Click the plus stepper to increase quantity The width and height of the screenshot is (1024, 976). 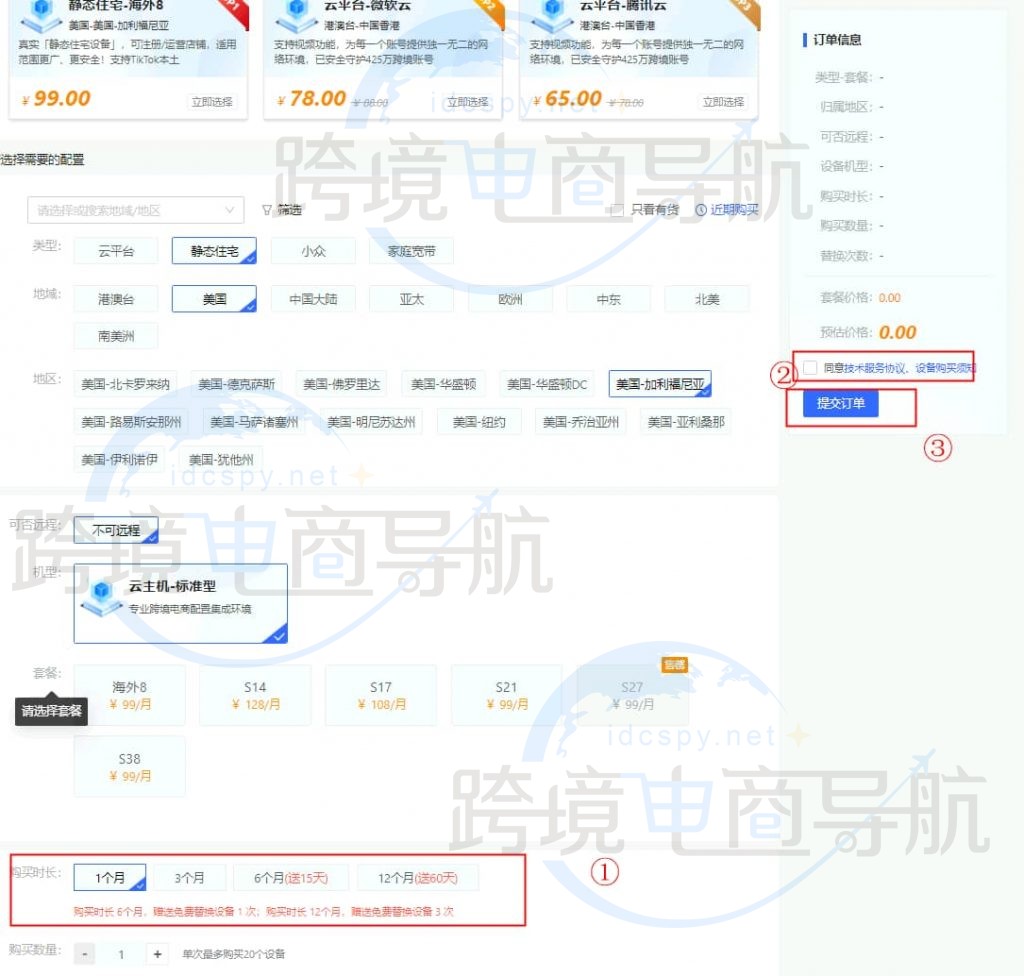point(156,954)
